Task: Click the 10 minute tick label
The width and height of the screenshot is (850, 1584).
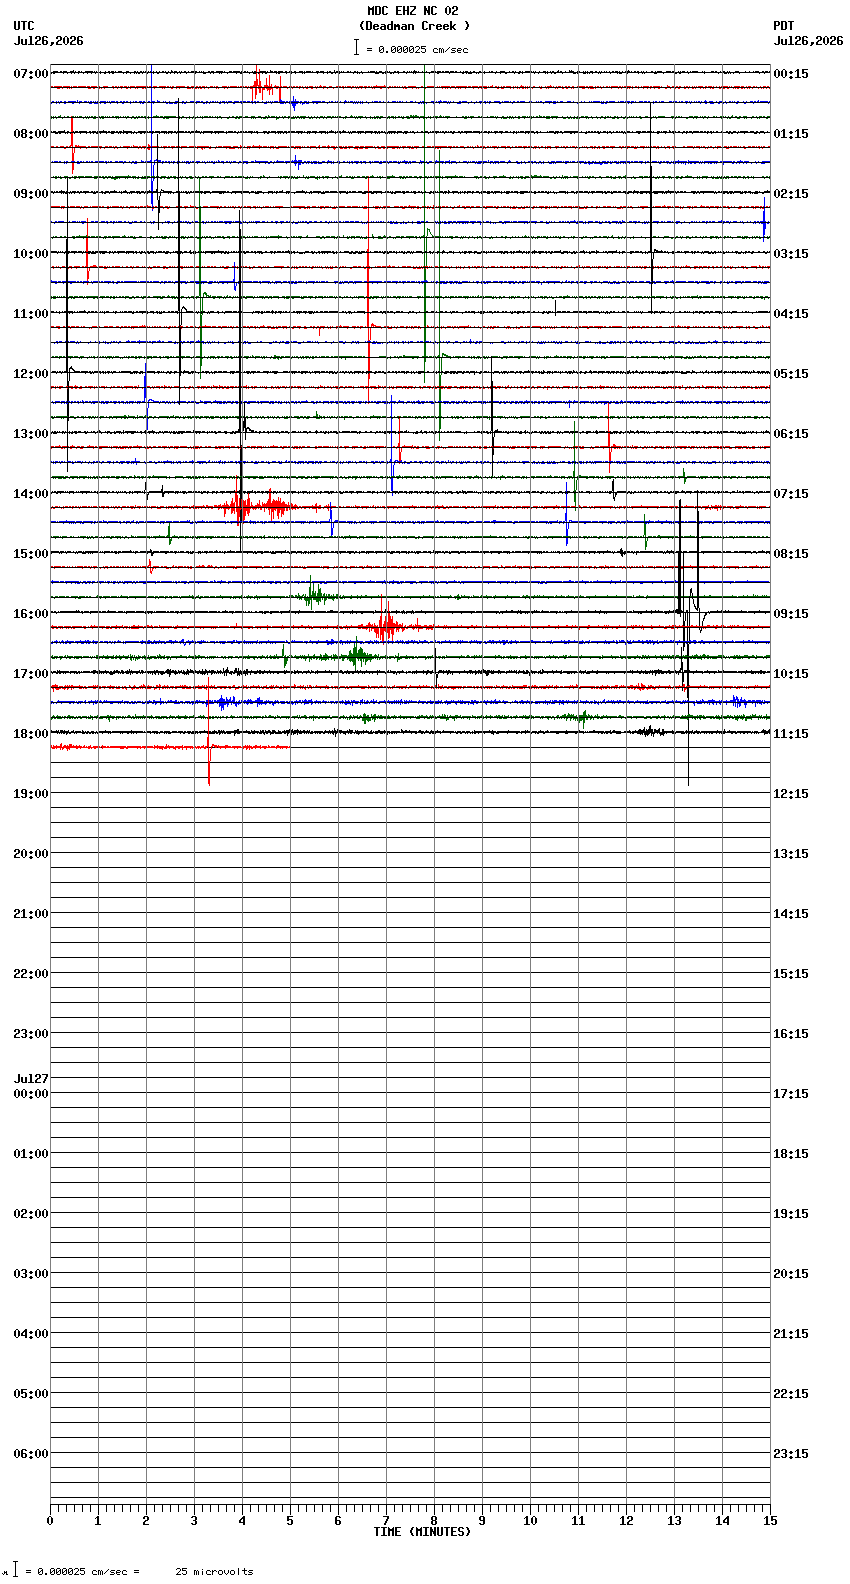Action: [x=530, y=1521]
